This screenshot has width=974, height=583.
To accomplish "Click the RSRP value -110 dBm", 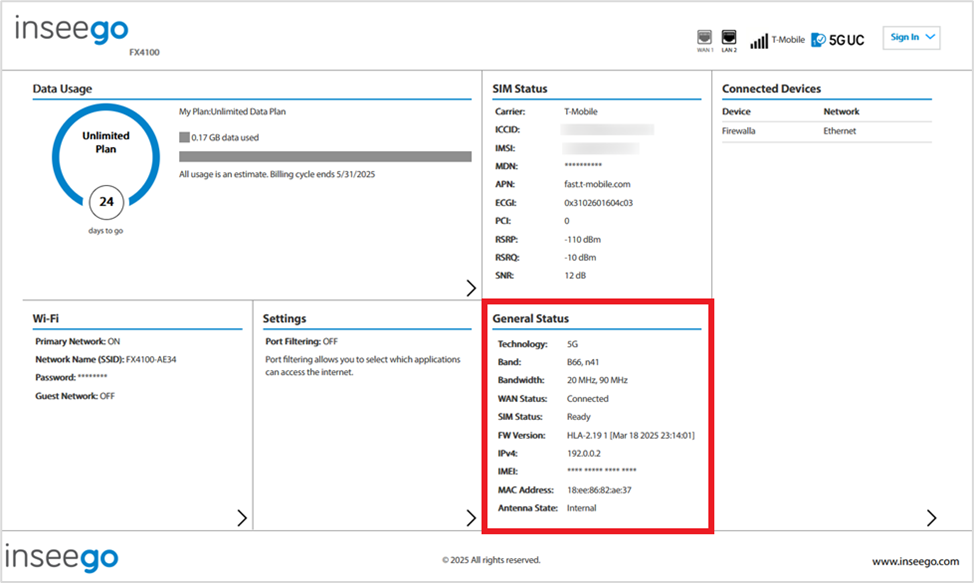I will tap(582, 240).
